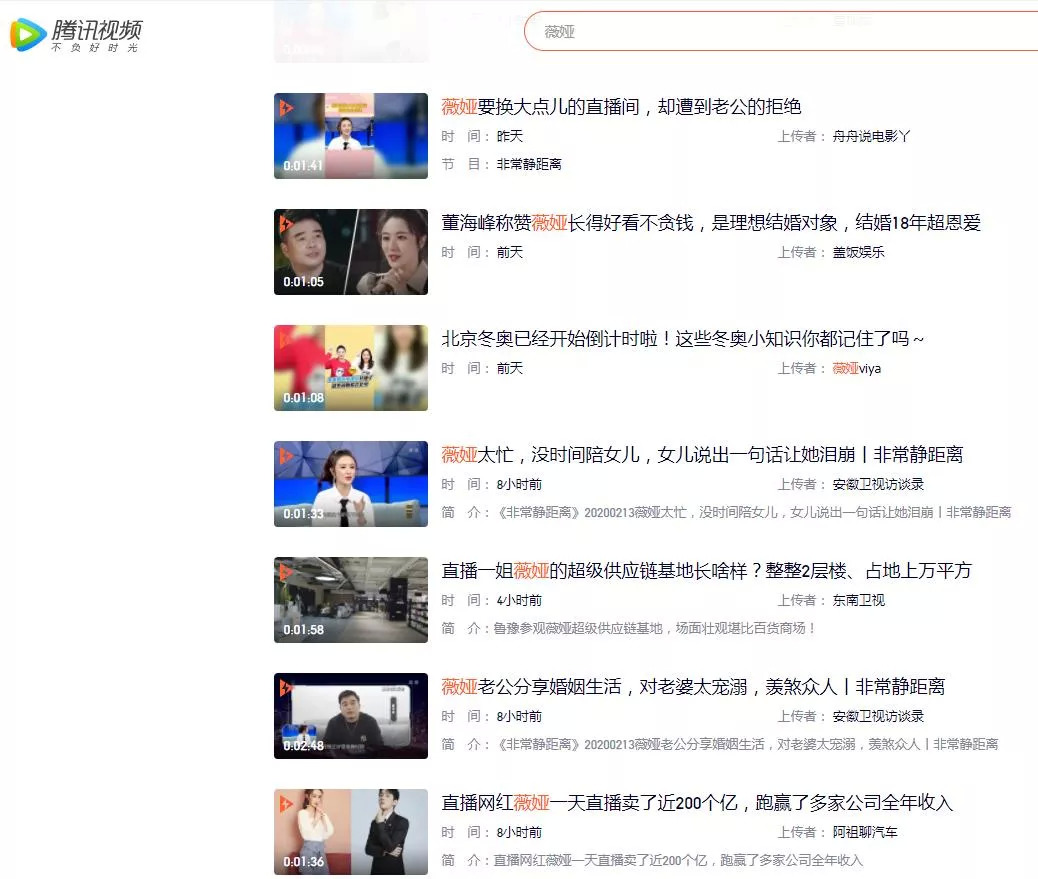Click play badge on 0:01:41 thumbnail
This screenshot has width=1038, height=879.
pyautogui.click(x=286, y=107)
